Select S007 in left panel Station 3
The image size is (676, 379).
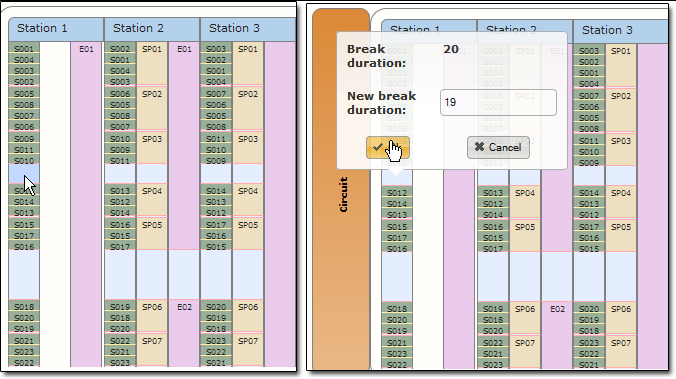[216, 94]
